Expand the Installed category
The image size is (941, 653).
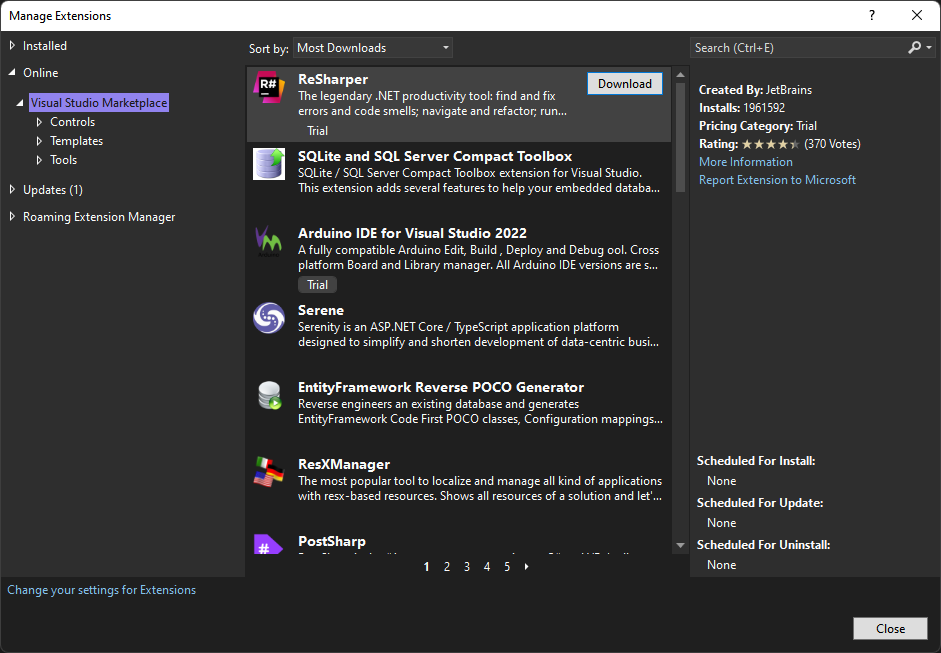point(13,46)
